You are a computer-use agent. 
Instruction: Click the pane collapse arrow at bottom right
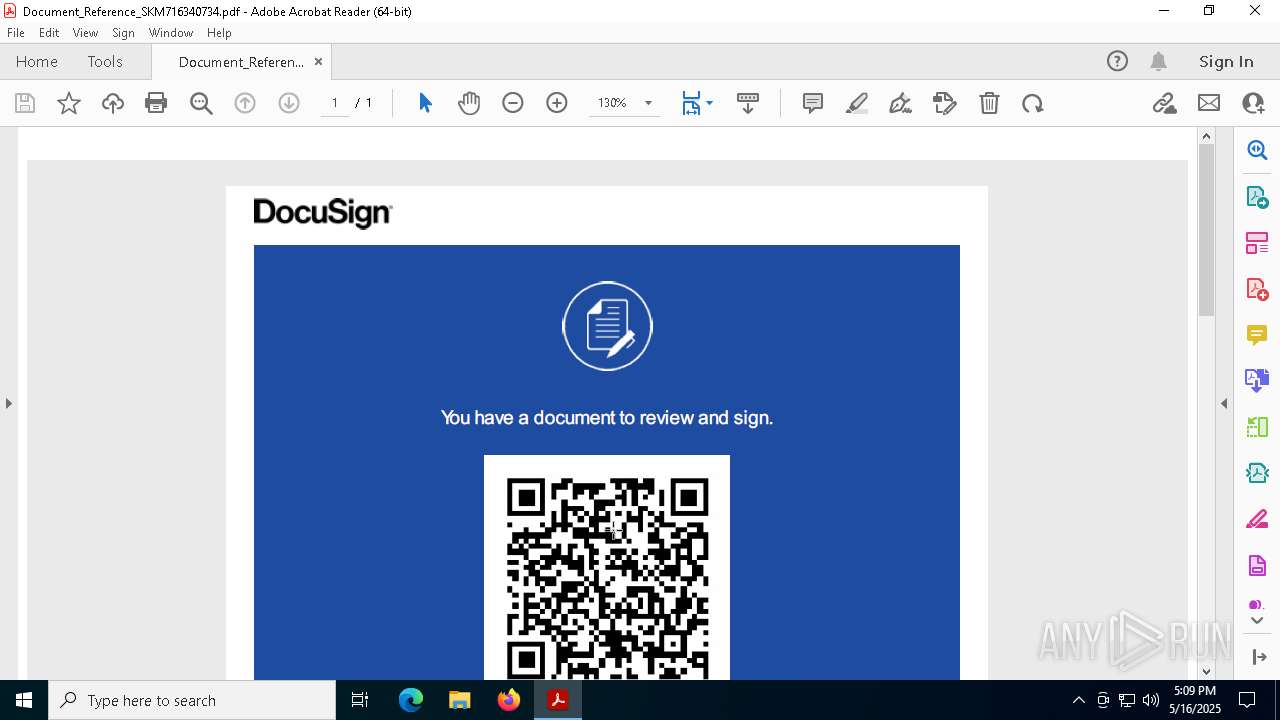(1259, 657)
